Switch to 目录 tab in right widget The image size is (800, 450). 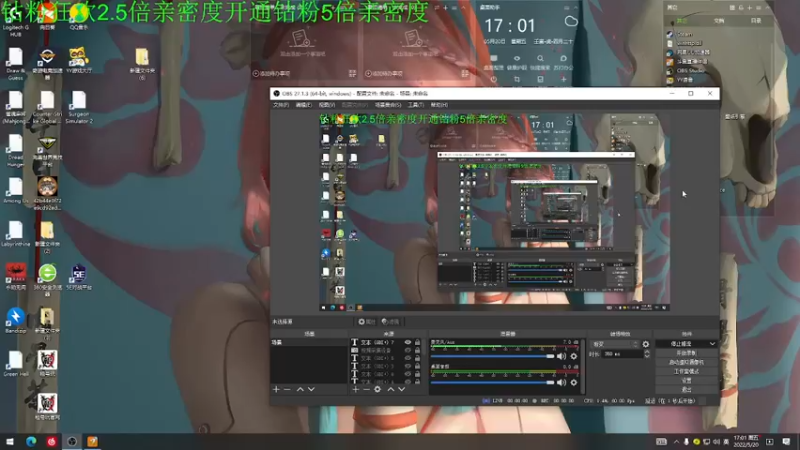pos(756,21)
